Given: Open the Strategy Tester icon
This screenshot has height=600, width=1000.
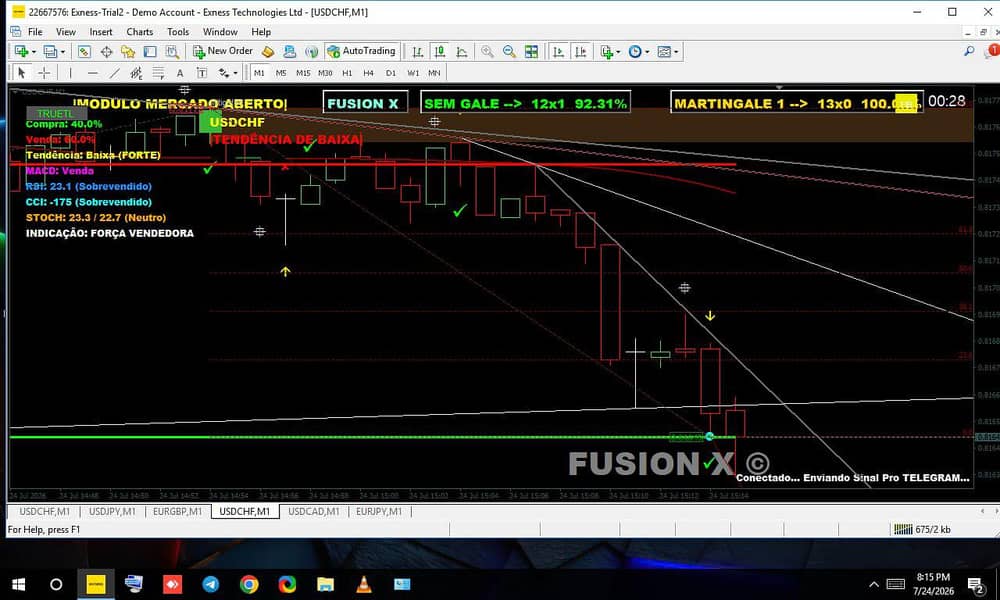Looking at the screenshot, I should 172,52.
